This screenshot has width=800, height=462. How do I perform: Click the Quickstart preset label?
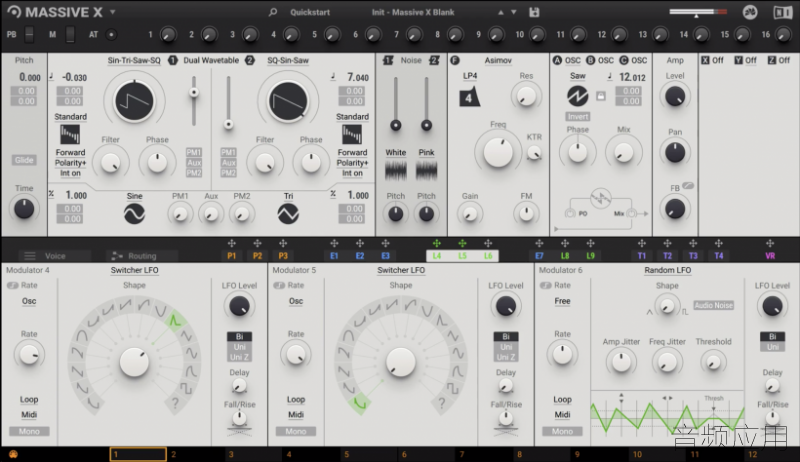tap(310, 12)
